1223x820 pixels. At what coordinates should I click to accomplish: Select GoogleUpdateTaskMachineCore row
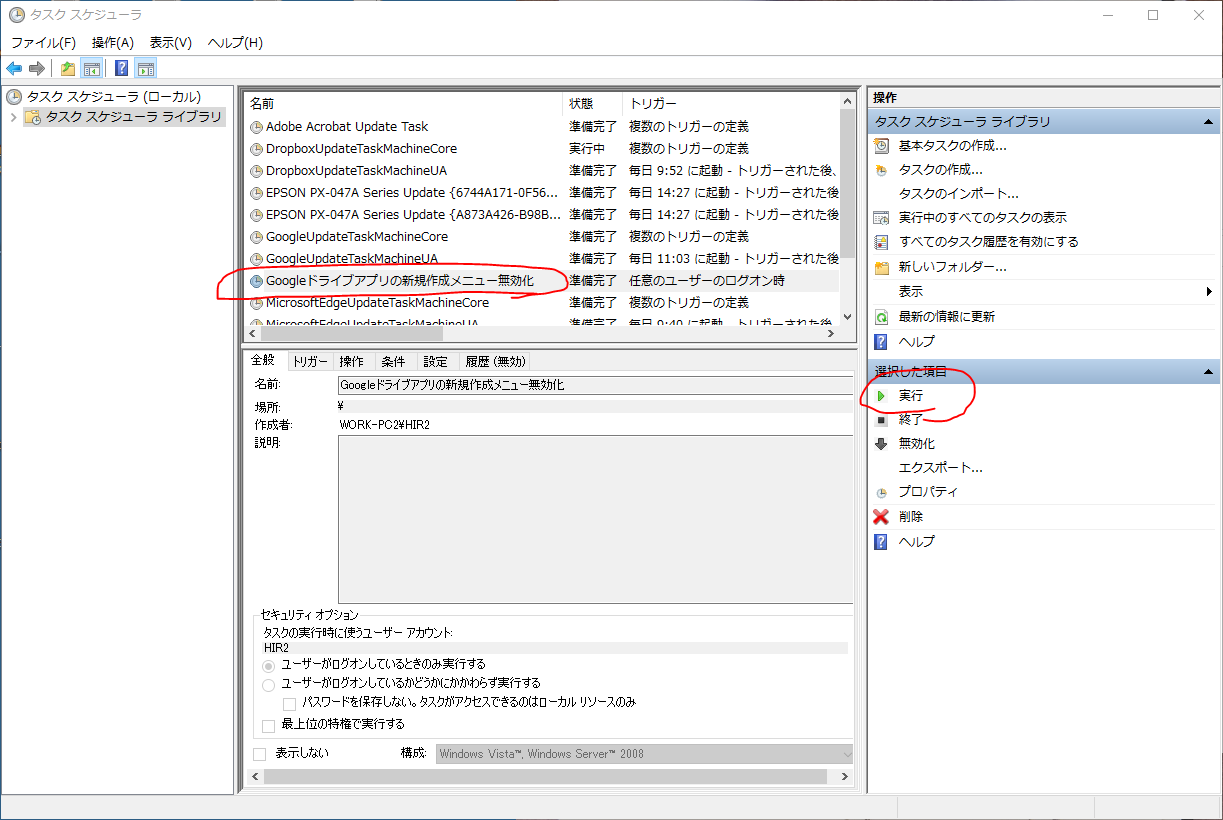tap(357, 236)
